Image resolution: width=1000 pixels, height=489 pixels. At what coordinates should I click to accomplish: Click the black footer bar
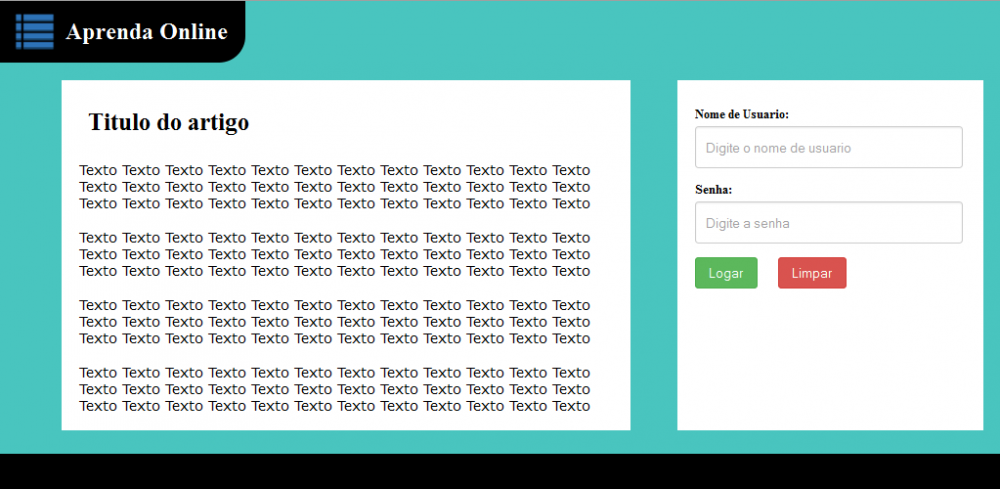click(500, 471)
